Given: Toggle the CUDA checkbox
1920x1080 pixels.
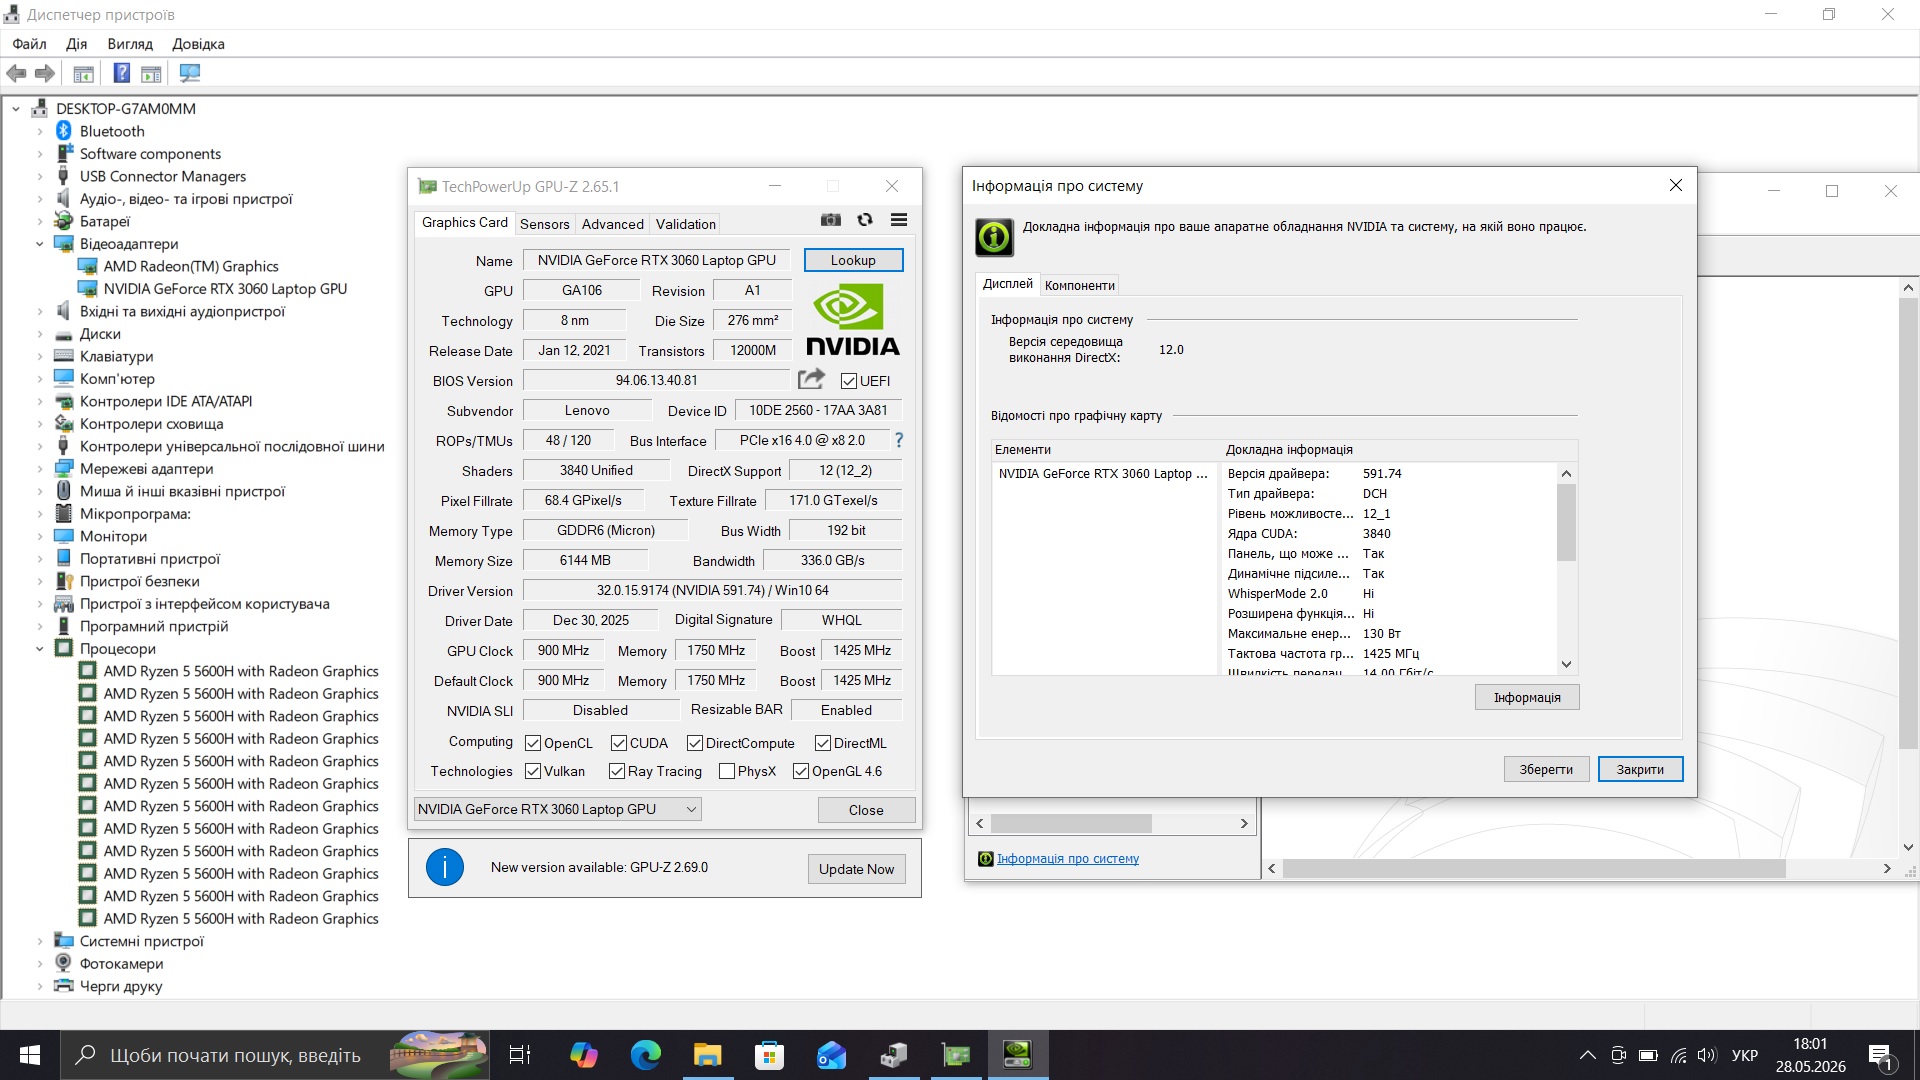Looking at the screenshot, I should [x=619, y=743].
